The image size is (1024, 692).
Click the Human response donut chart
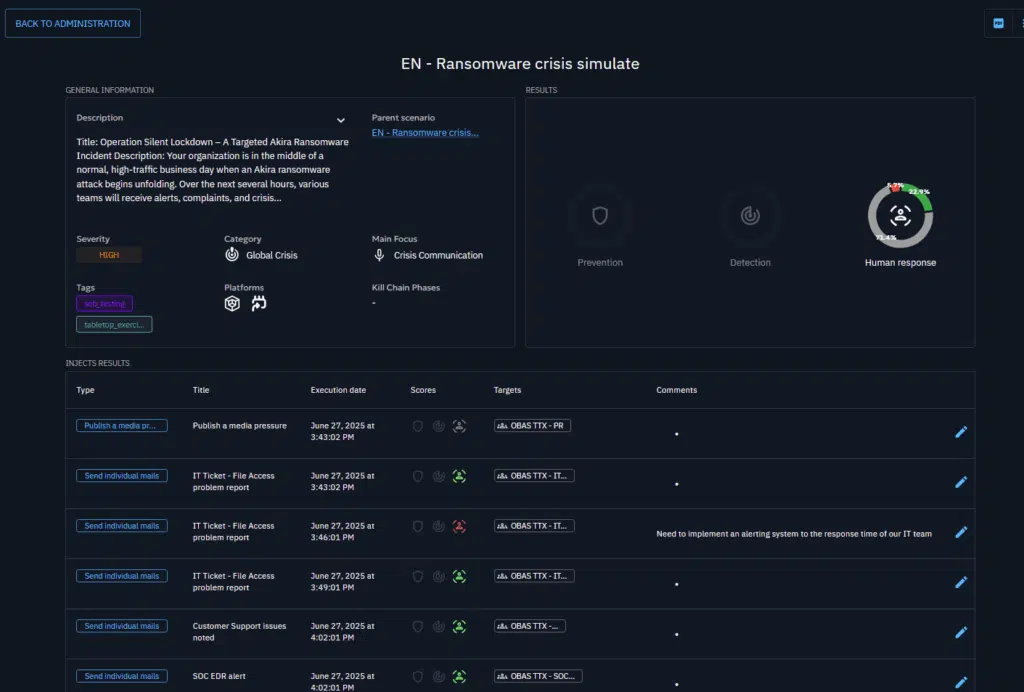tap(900, 216)
